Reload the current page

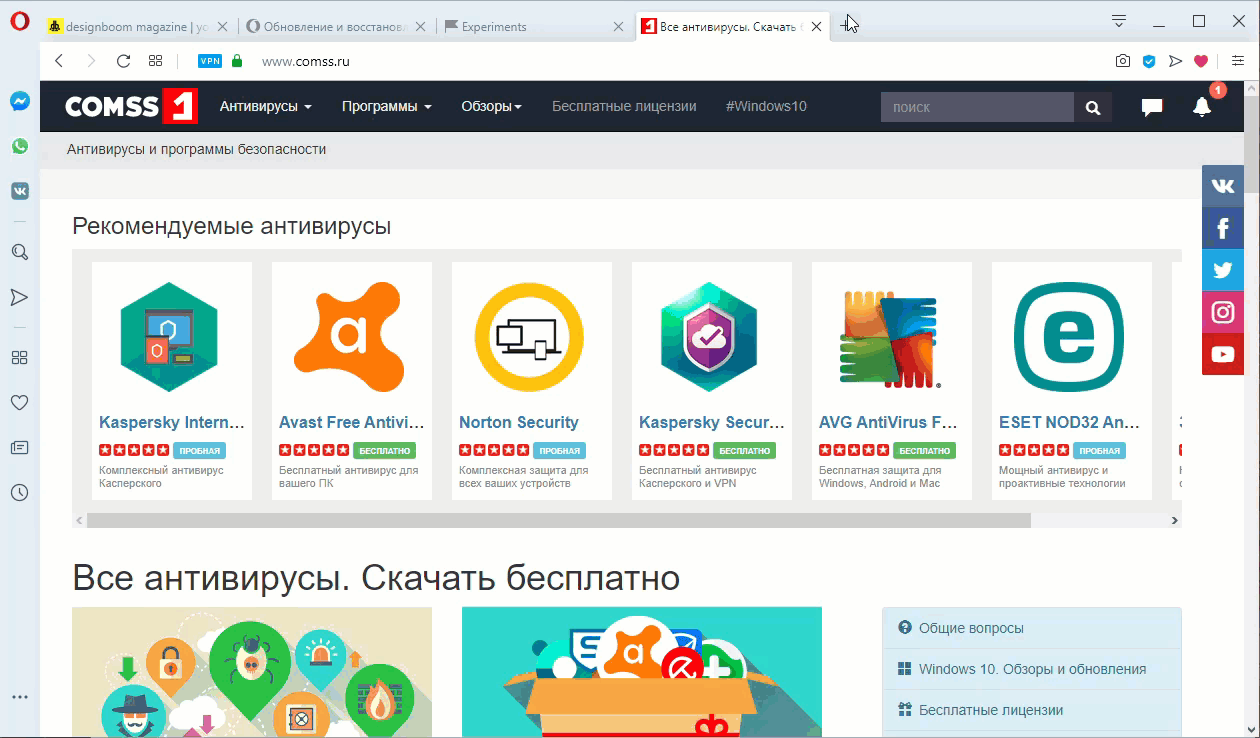pos(124,61)
